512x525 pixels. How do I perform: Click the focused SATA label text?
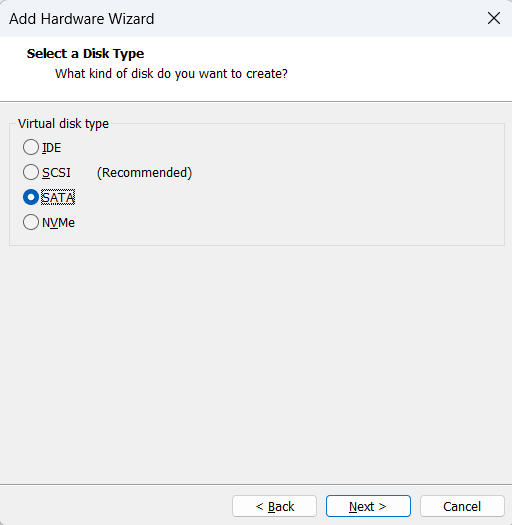(x=58, y=198)
